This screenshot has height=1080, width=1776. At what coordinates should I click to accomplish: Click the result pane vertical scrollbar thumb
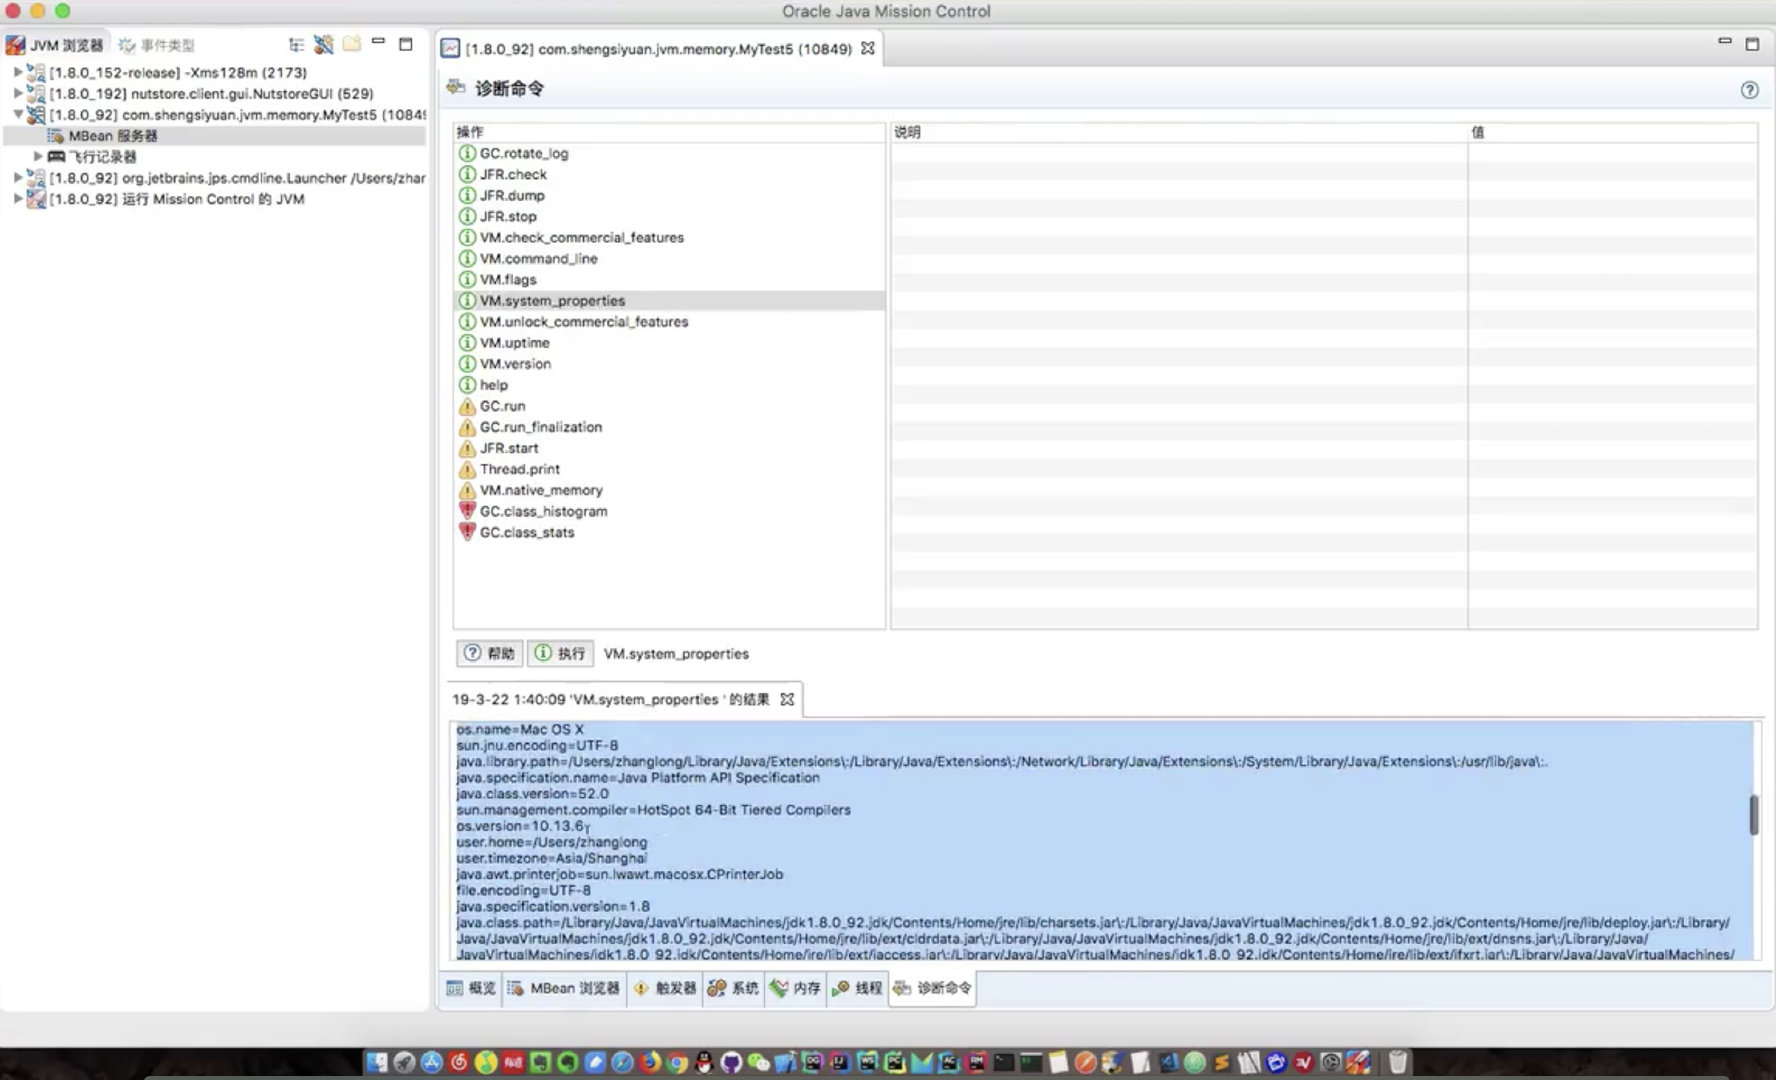click(x=1754, y=815)
